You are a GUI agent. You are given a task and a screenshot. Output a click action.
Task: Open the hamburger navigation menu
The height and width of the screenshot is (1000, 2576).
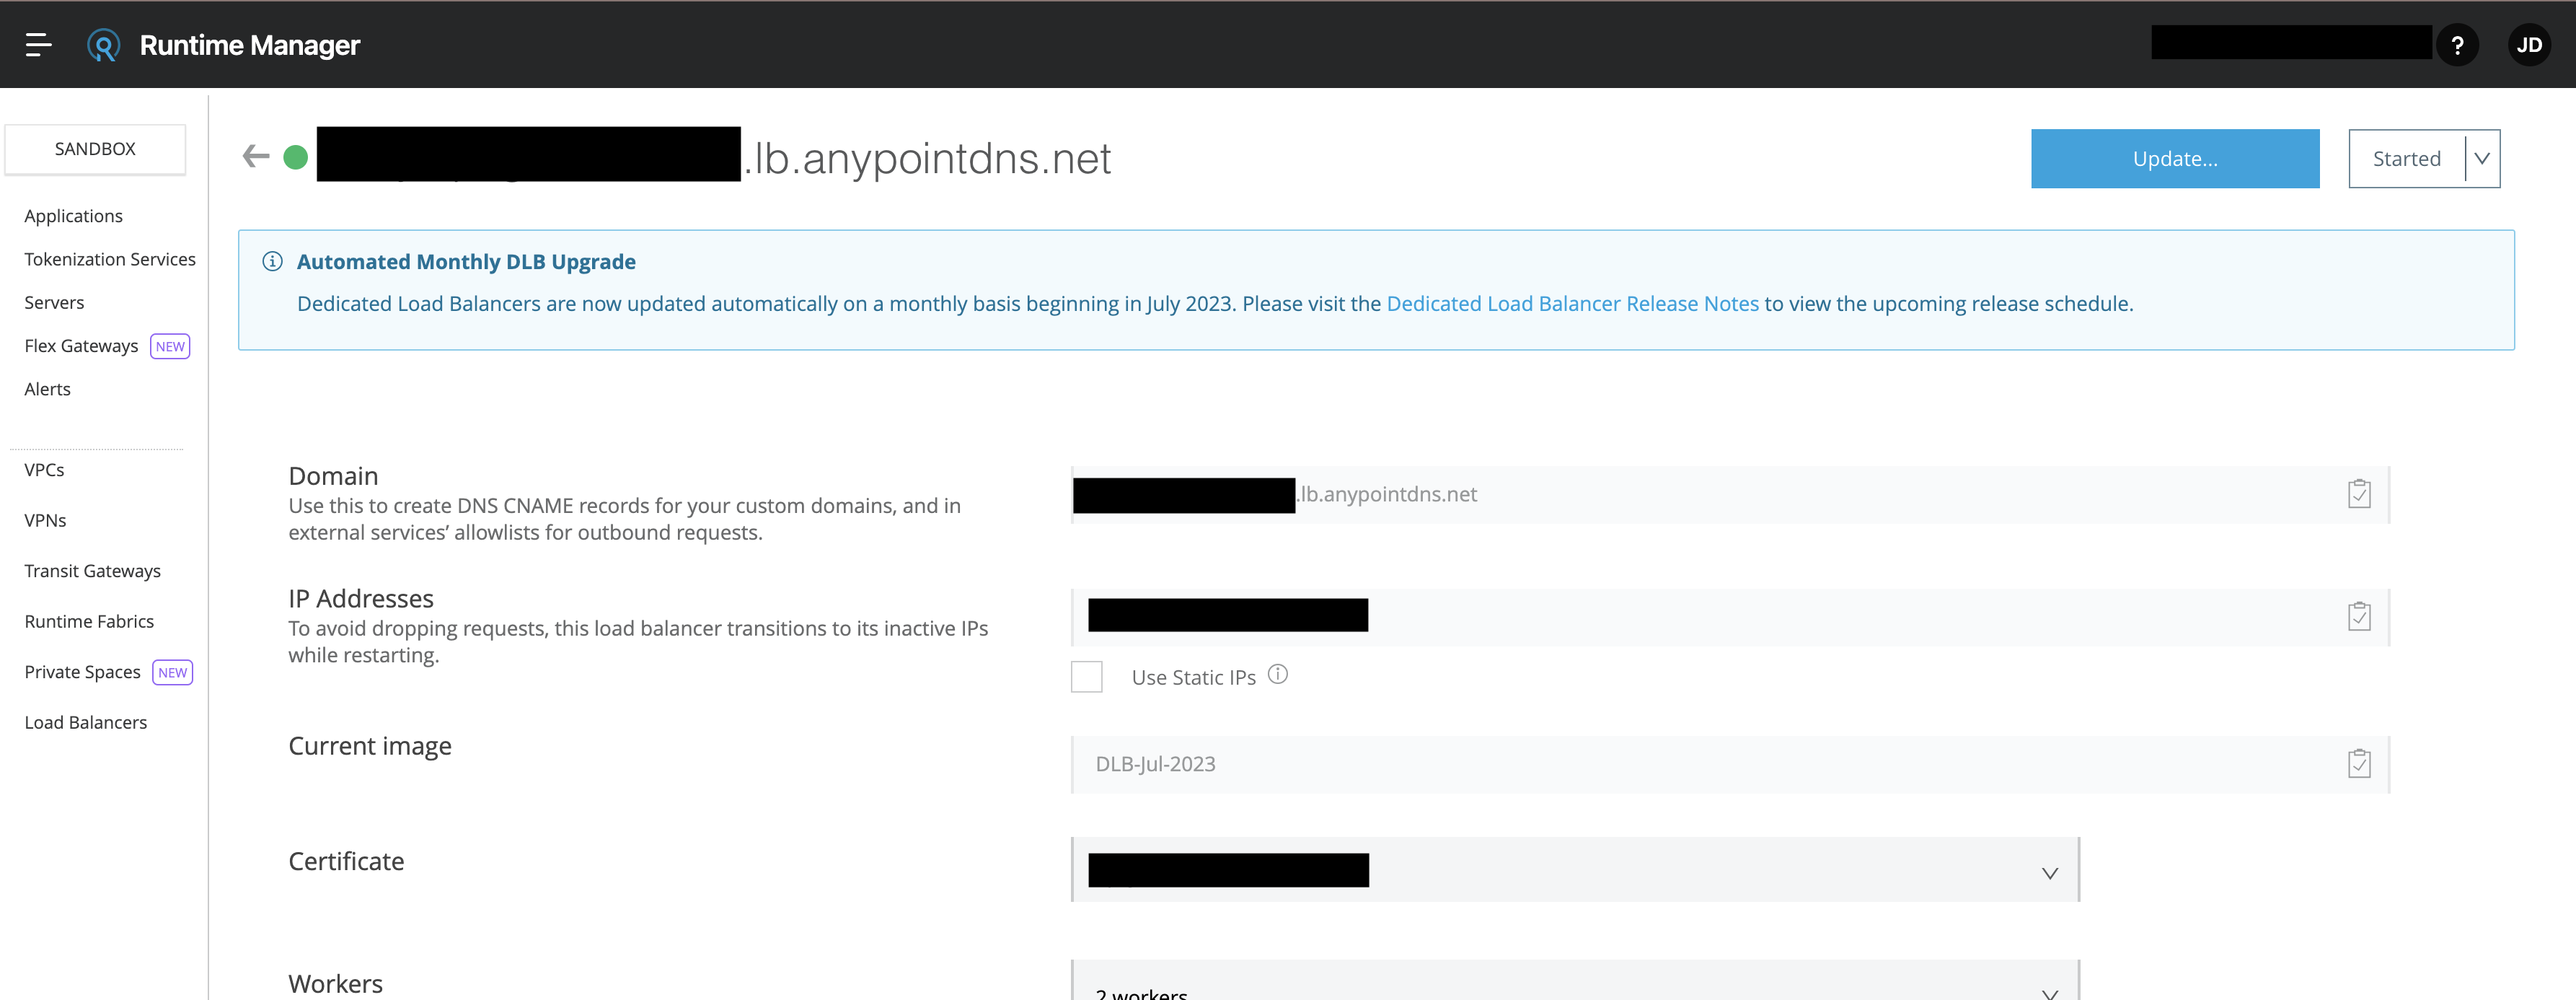pyautogui.click(x=38, y=45)
